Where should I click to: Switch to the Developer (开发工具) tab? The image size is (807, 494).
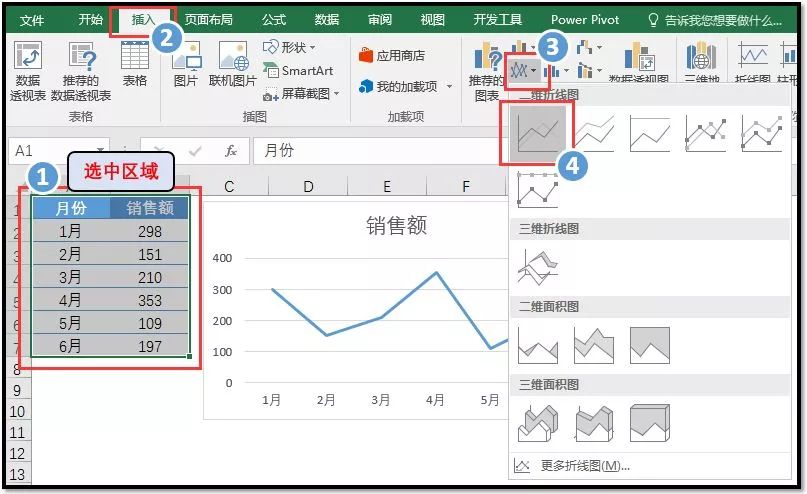[x=497, y=20]
